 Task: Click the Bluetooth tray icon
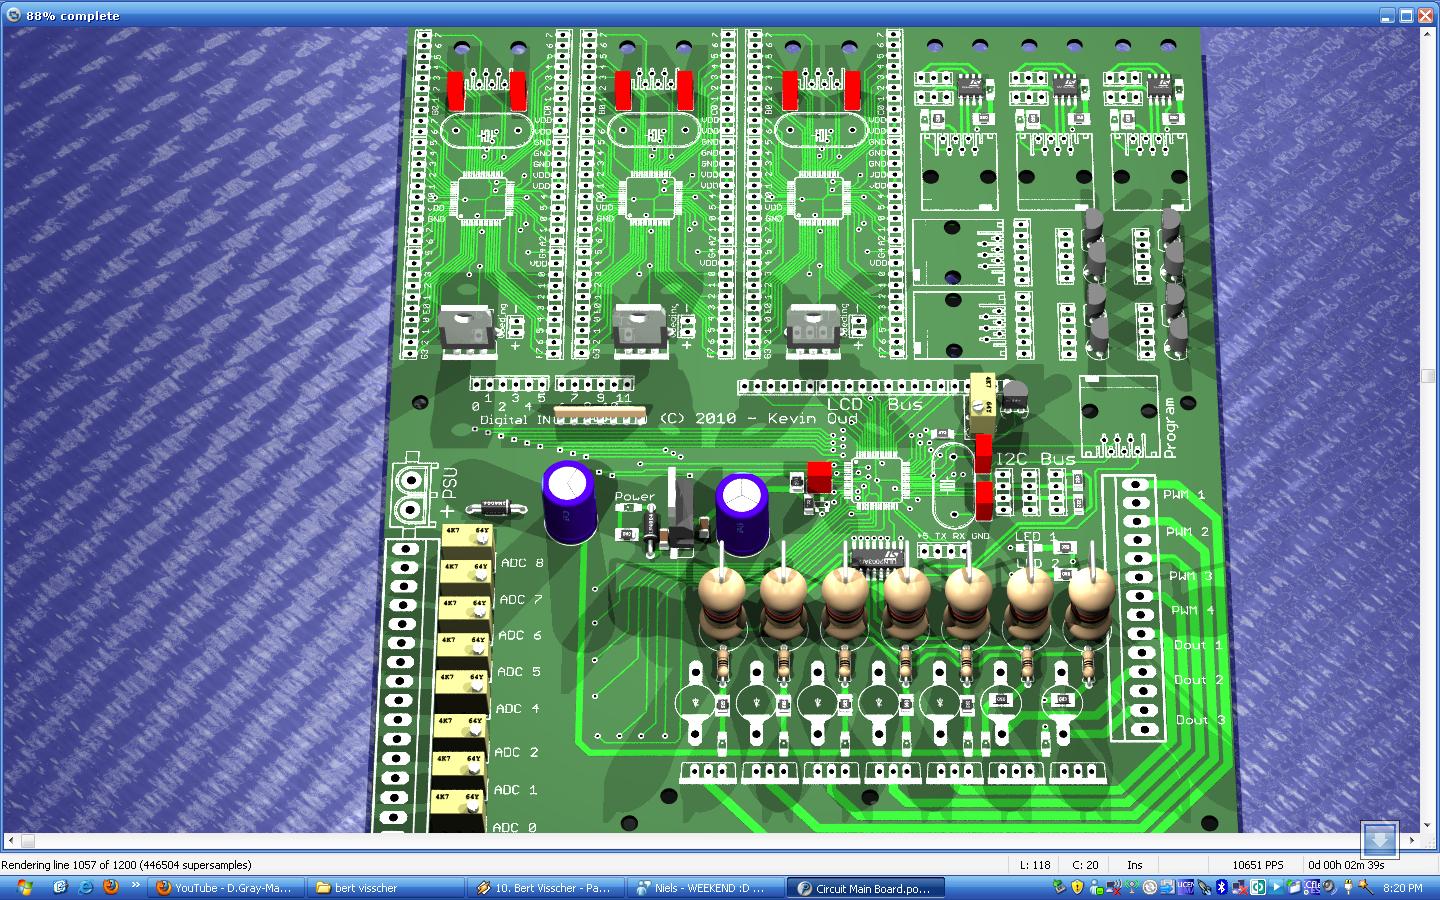click(1222, 887)
